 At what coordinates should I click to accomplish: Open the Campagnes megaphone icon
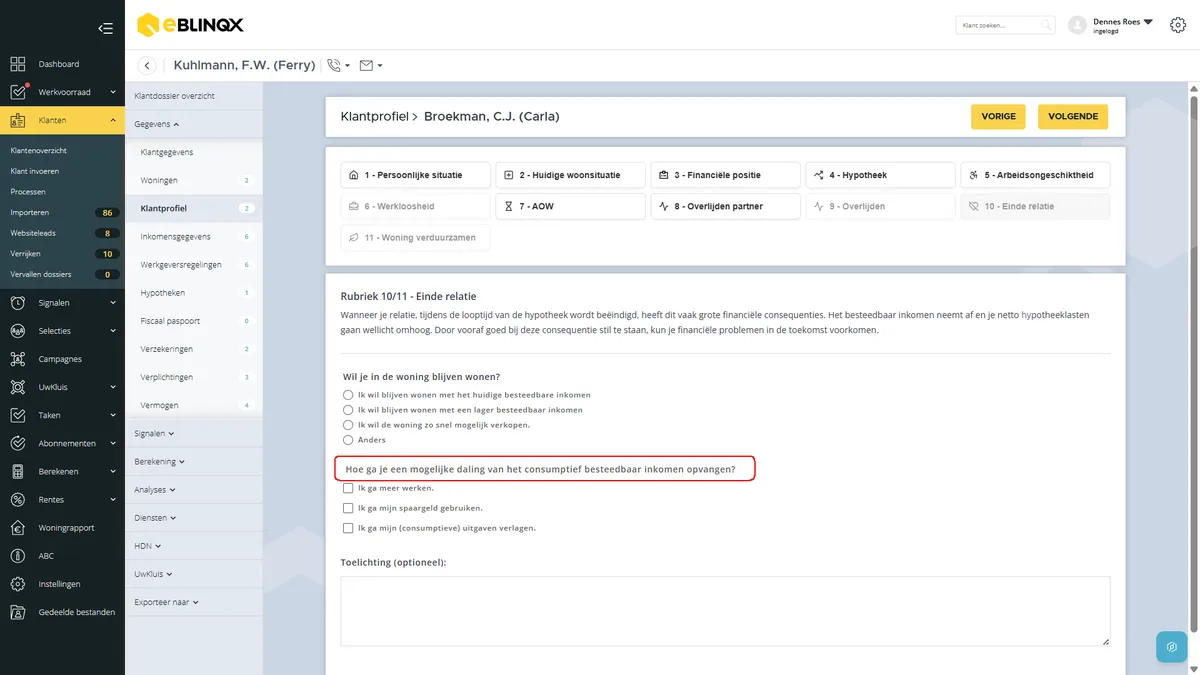pos(18,359)
